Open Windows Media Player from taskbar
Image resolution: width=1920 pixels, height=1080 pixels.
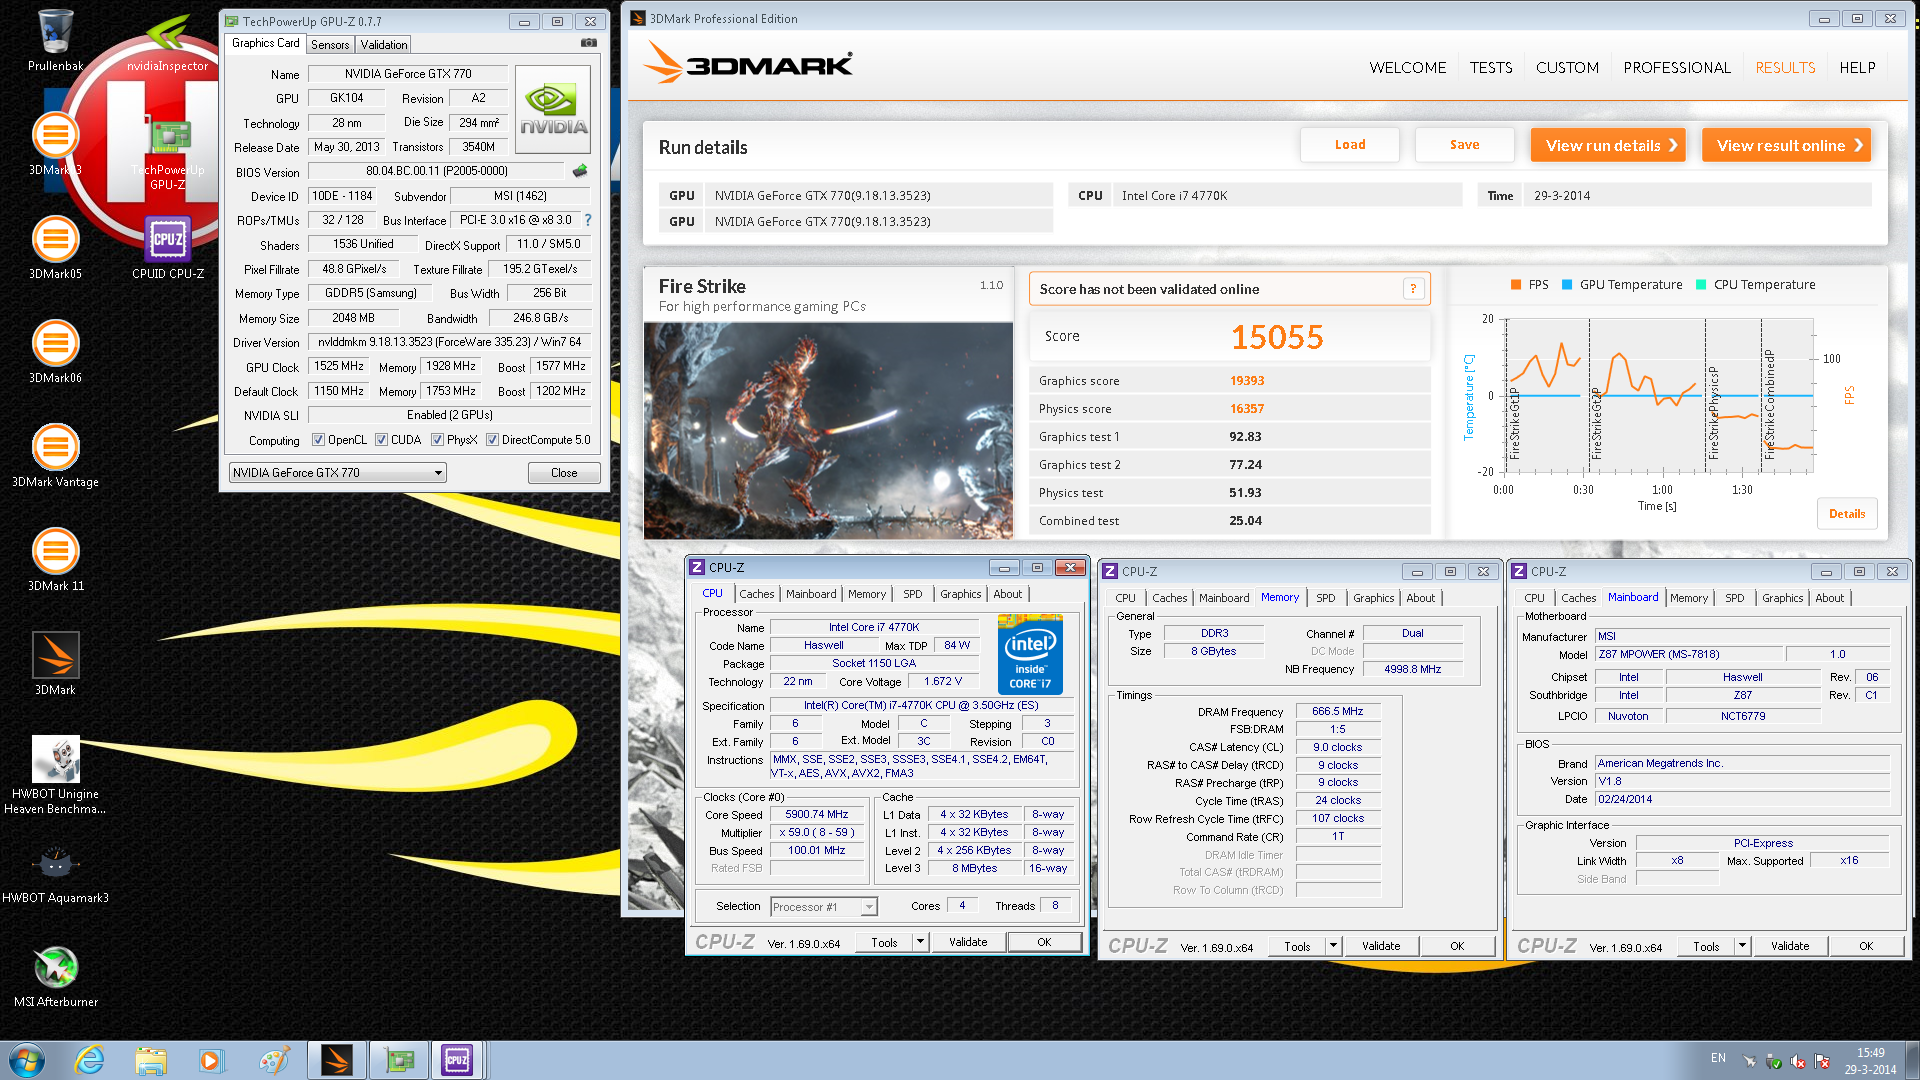211,1060
